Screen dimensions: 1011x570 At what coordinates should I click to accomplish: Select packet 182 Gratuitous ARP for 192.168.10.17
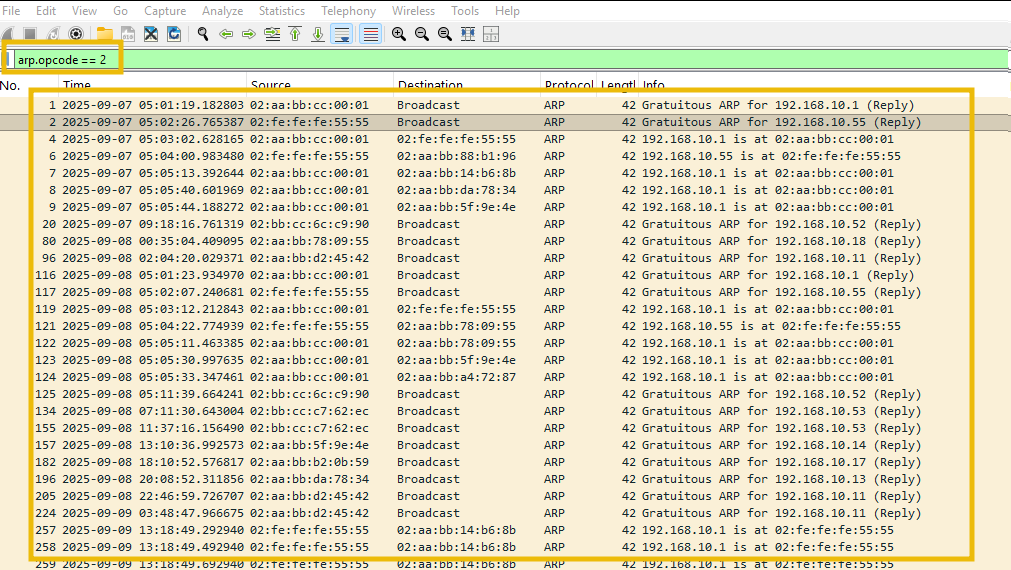(x=506, y=462)
